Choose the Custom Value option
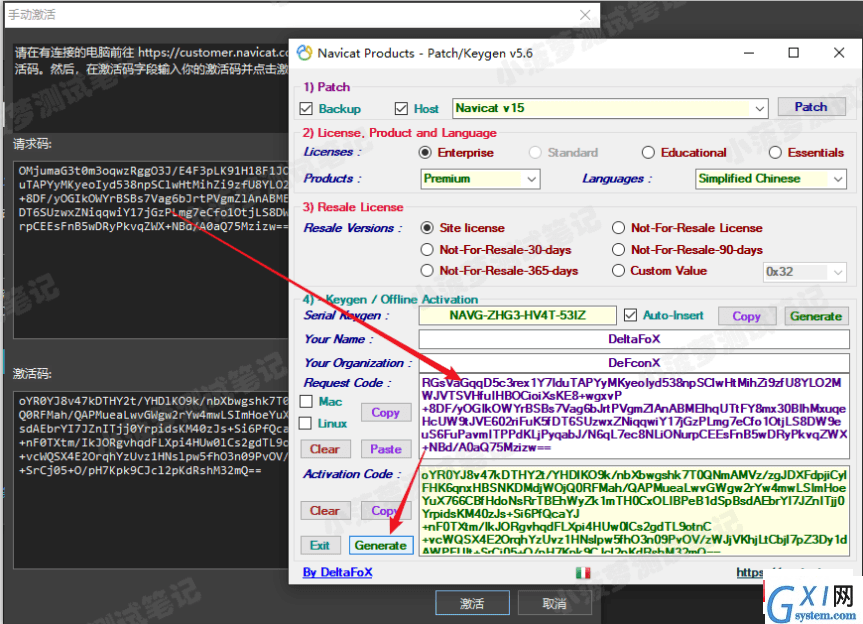 pyautogui.click(x=619, y=271)
